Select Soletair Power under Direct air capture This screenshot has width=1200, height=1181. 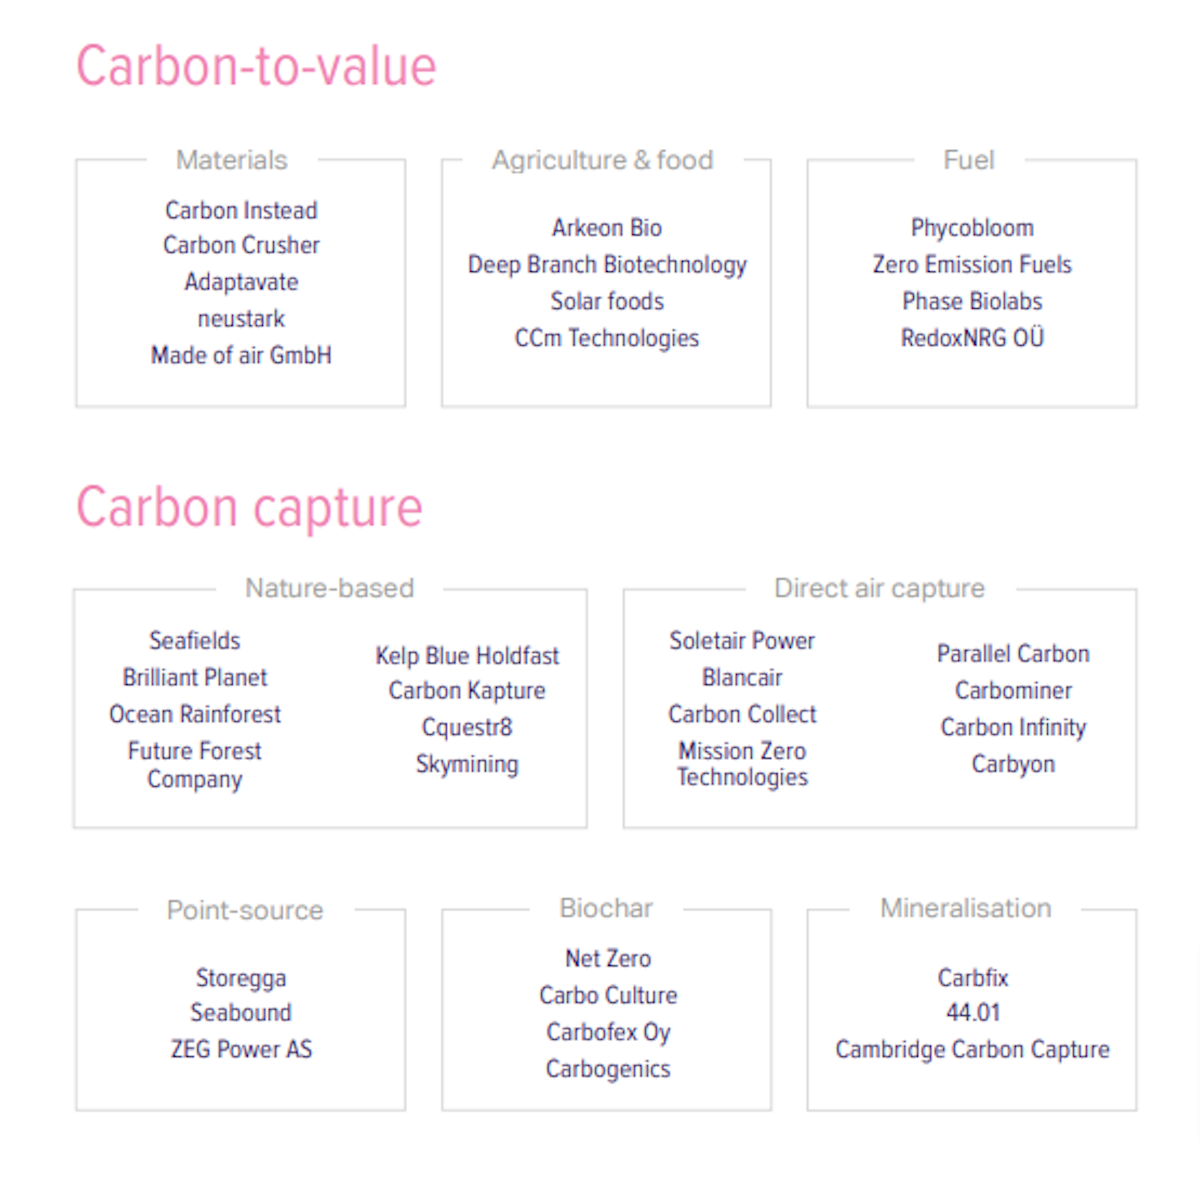coord(742,640)
